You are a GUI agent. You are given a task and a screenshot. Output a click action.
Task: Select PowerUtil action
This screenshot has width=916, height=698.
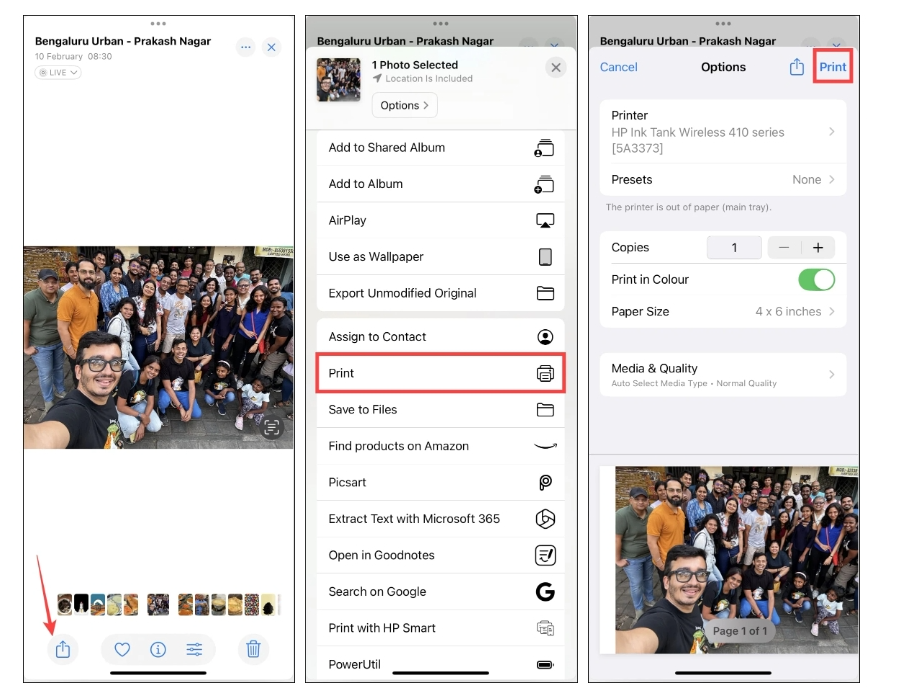(440, 664)
